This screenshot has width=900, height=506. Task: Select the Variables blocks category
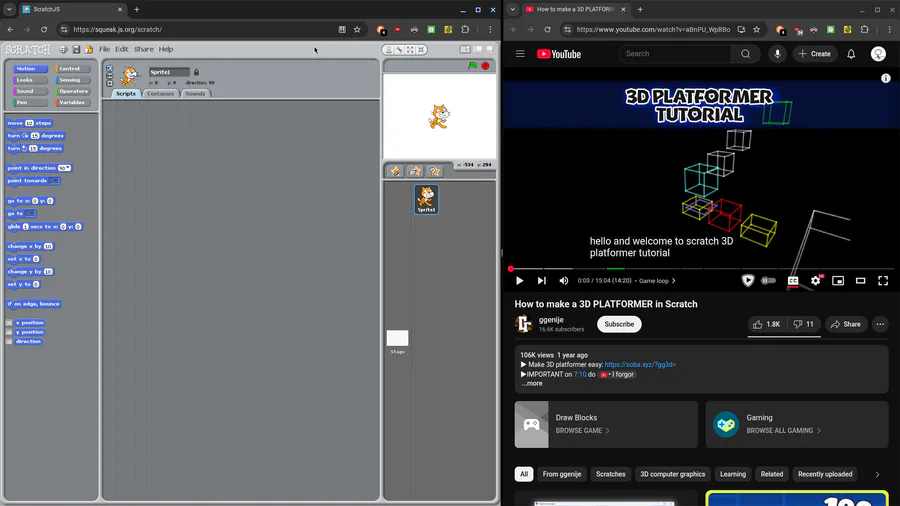click(x=73, y=102)
